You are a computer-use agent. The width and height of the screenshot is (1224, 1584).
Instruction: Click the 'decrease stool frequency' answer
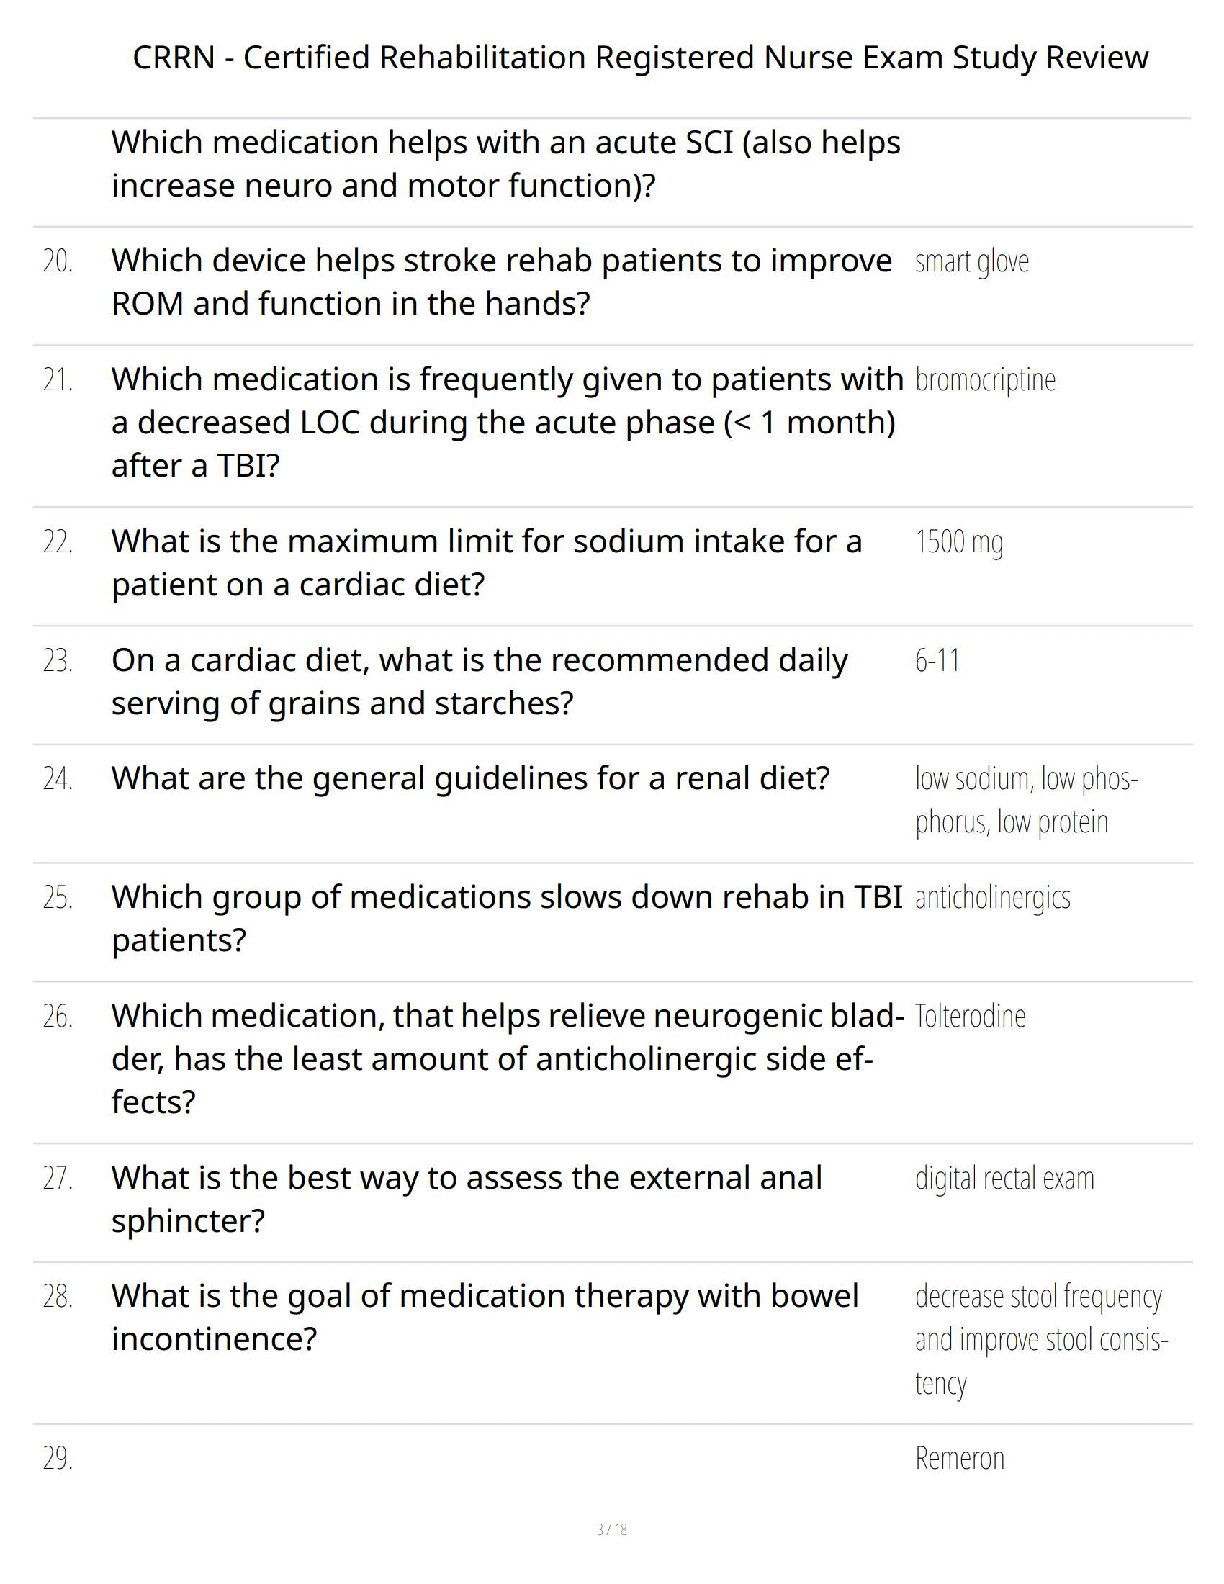click(1042, 1340)
